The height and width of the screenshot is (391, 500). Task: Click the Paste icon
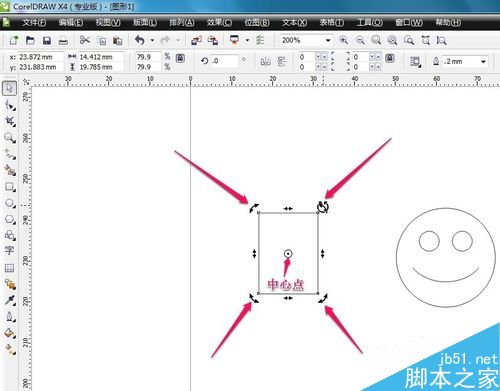[117, 41]
